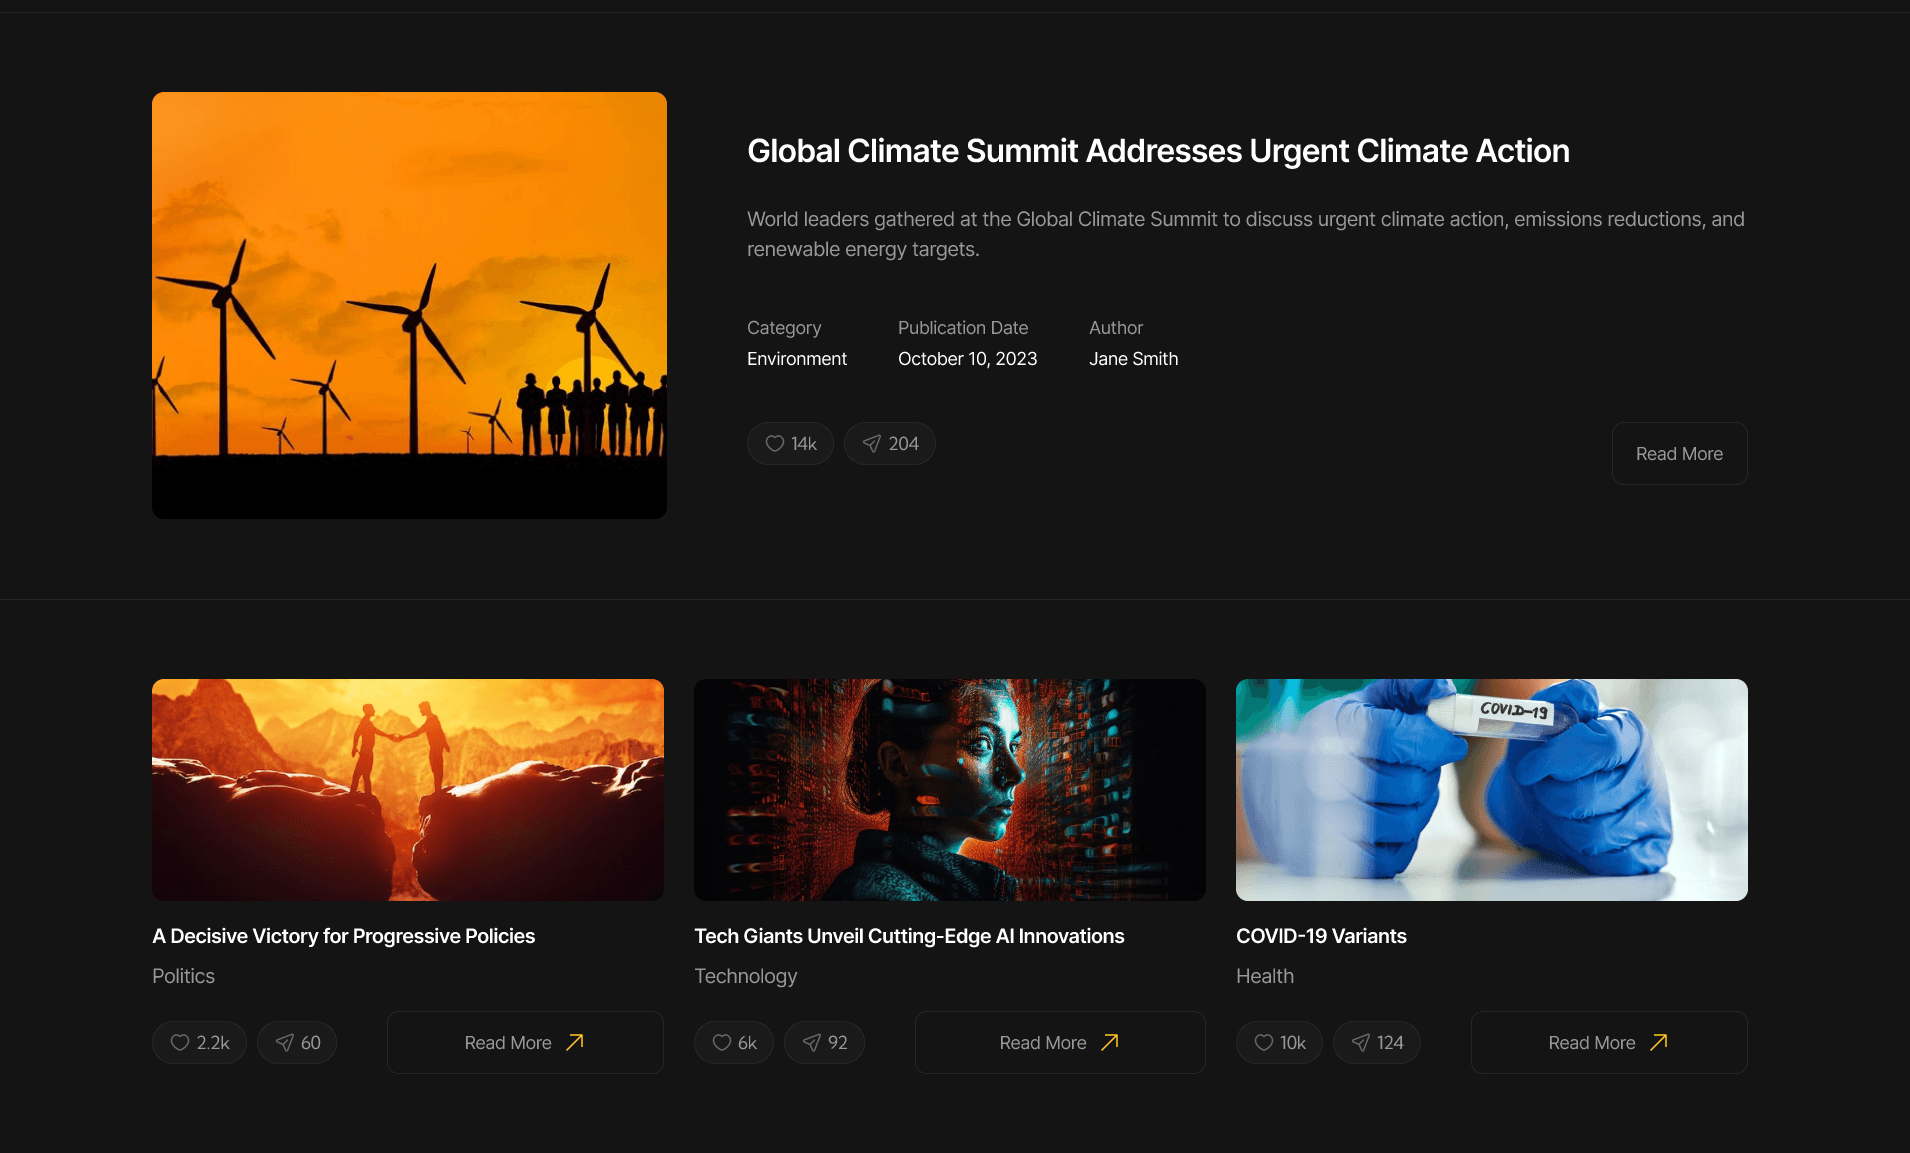Click the wind turbine featured image
The width and height of the screenshot is (1910, 1153).
point(409,305)
